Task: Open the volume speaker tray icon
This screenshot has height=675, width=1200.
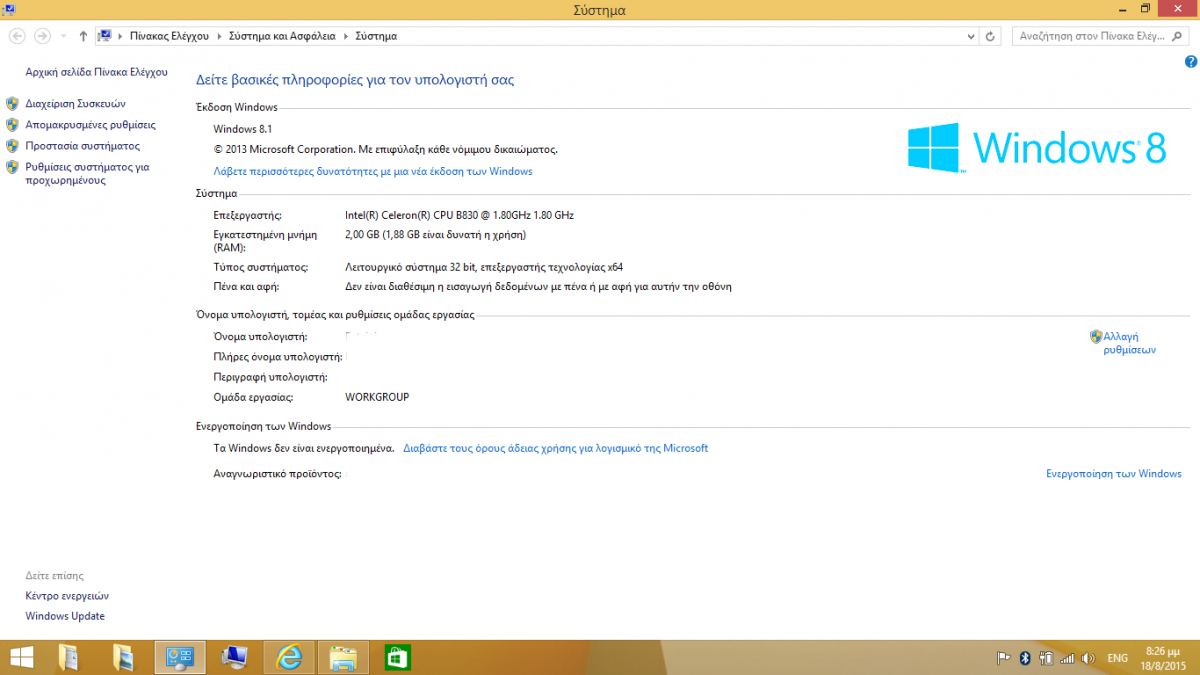Action: coord(1086,658)
